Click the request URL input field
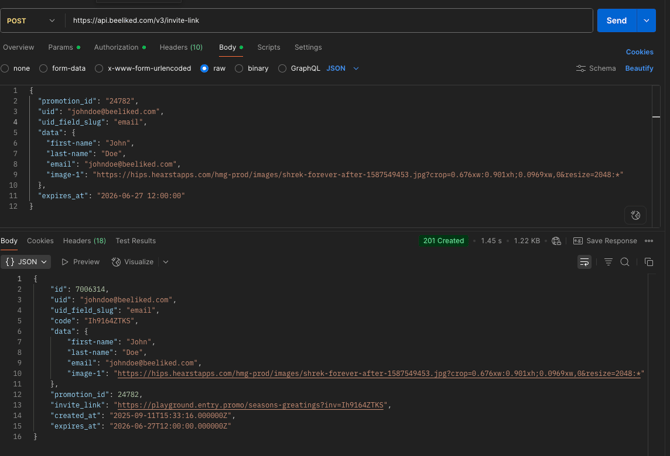The height and width of the screenshot is (456, 670). tap(328, 21)
